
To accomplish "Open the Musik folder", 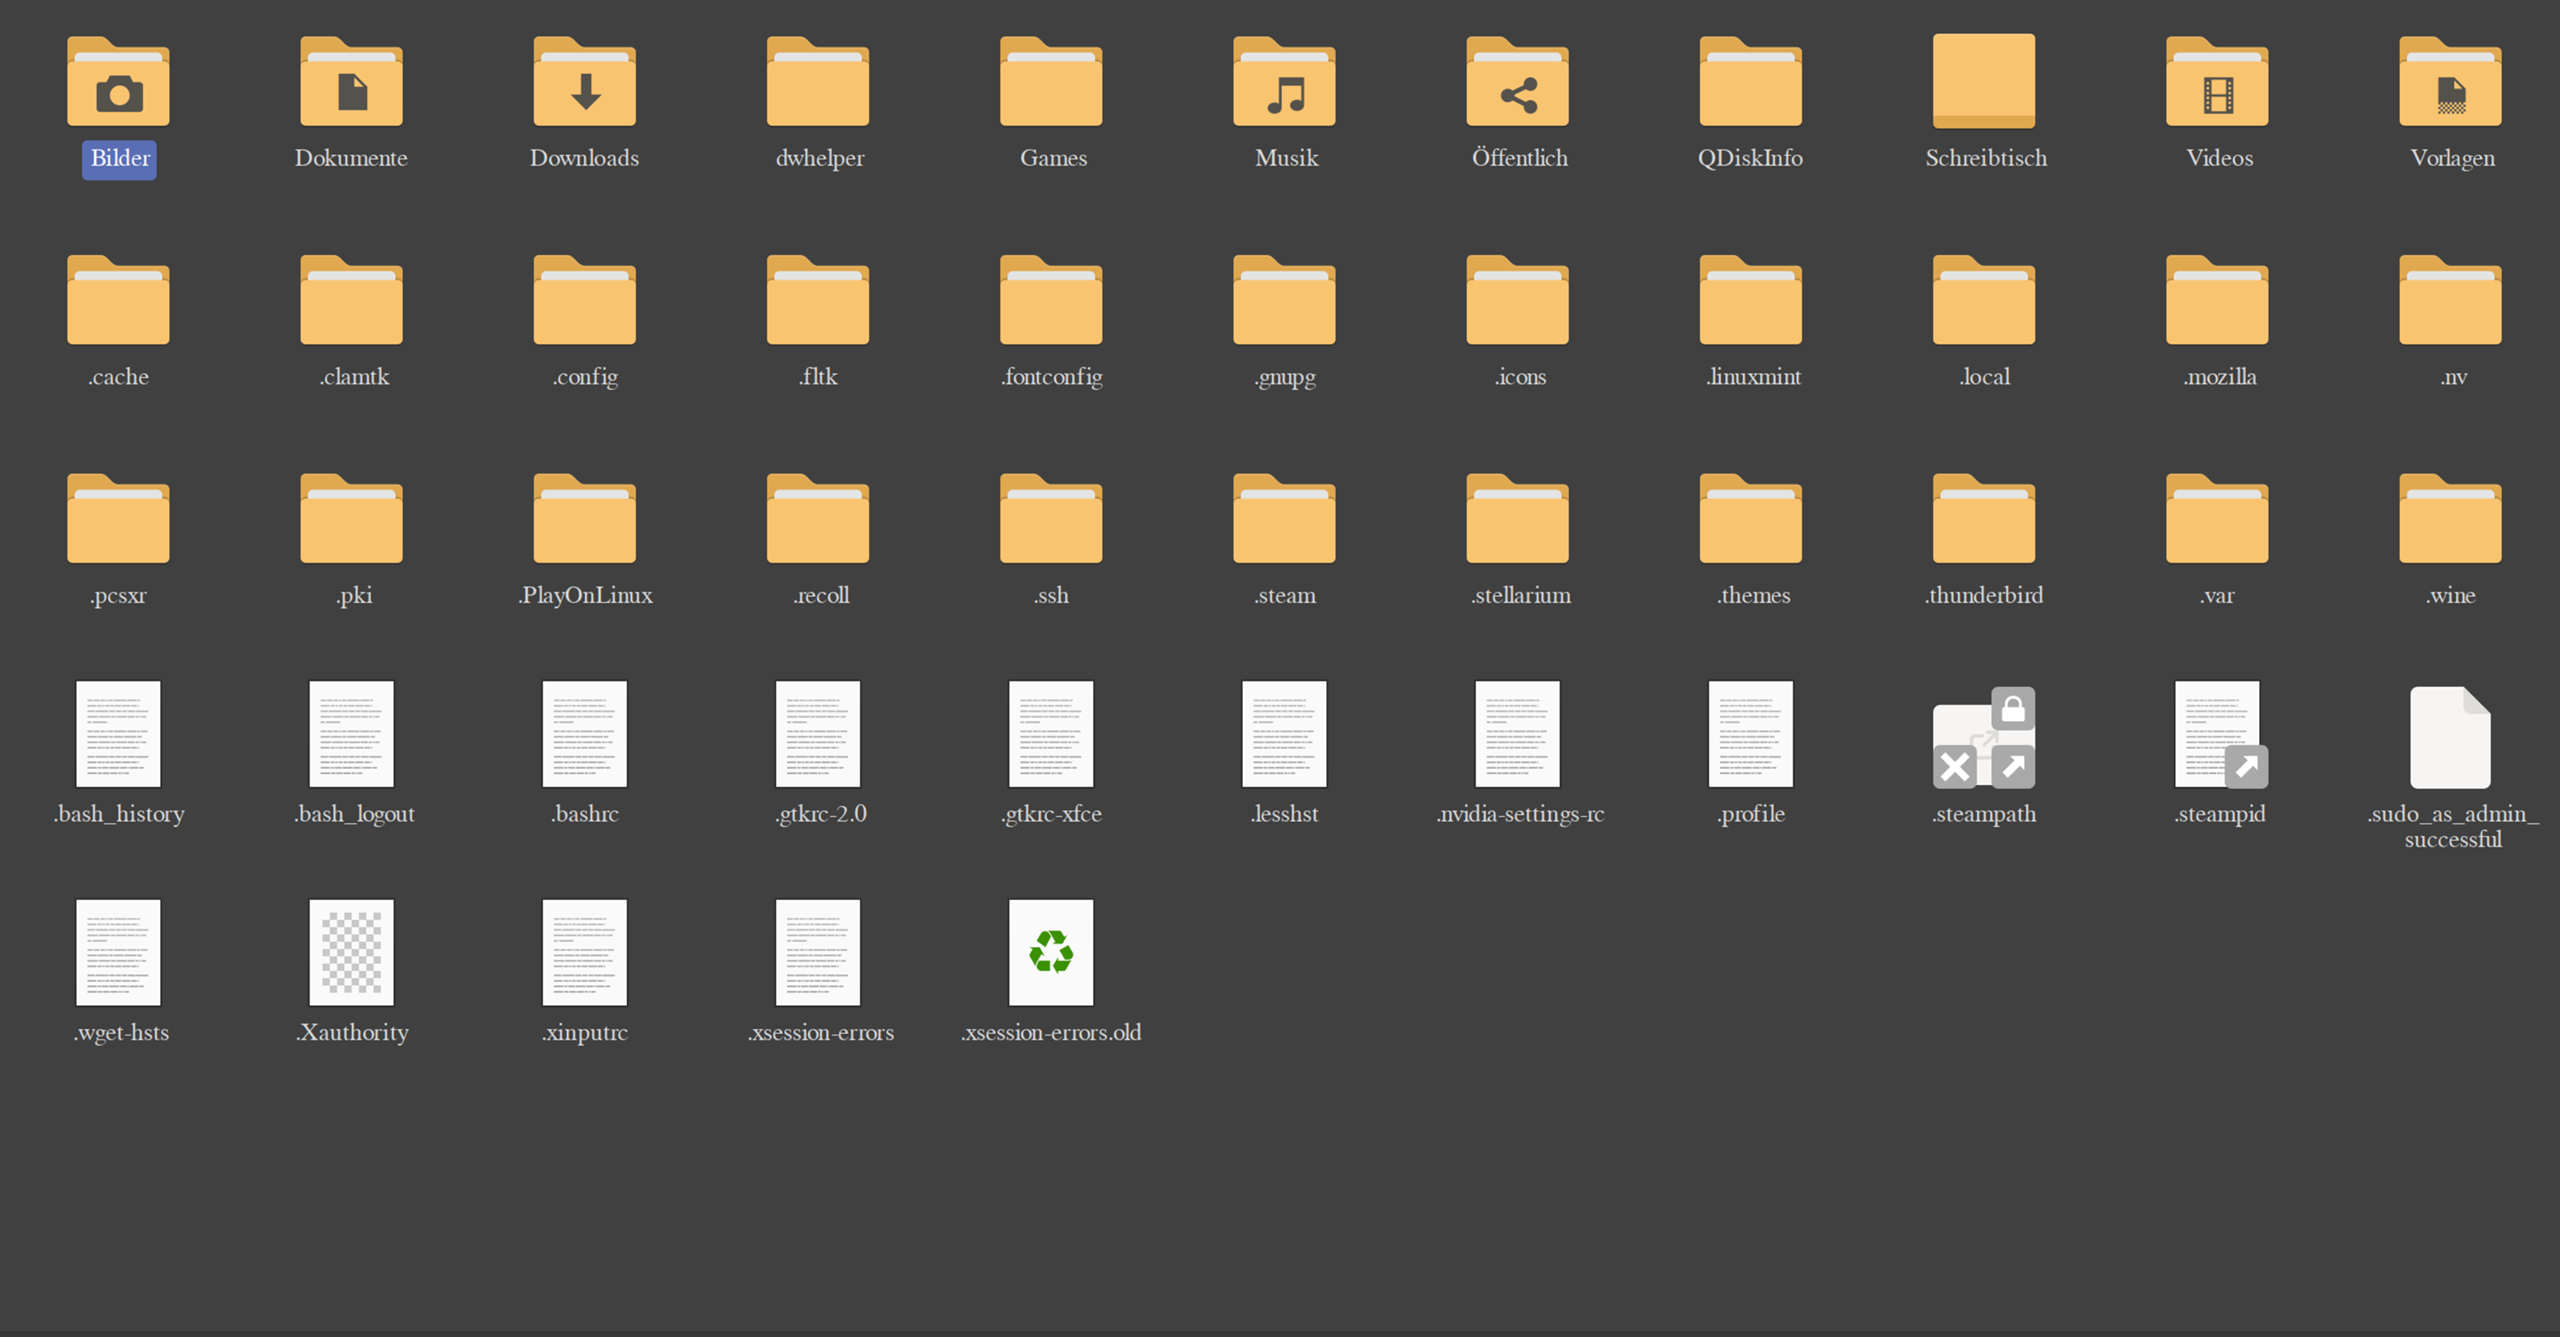I will 1284,85.
